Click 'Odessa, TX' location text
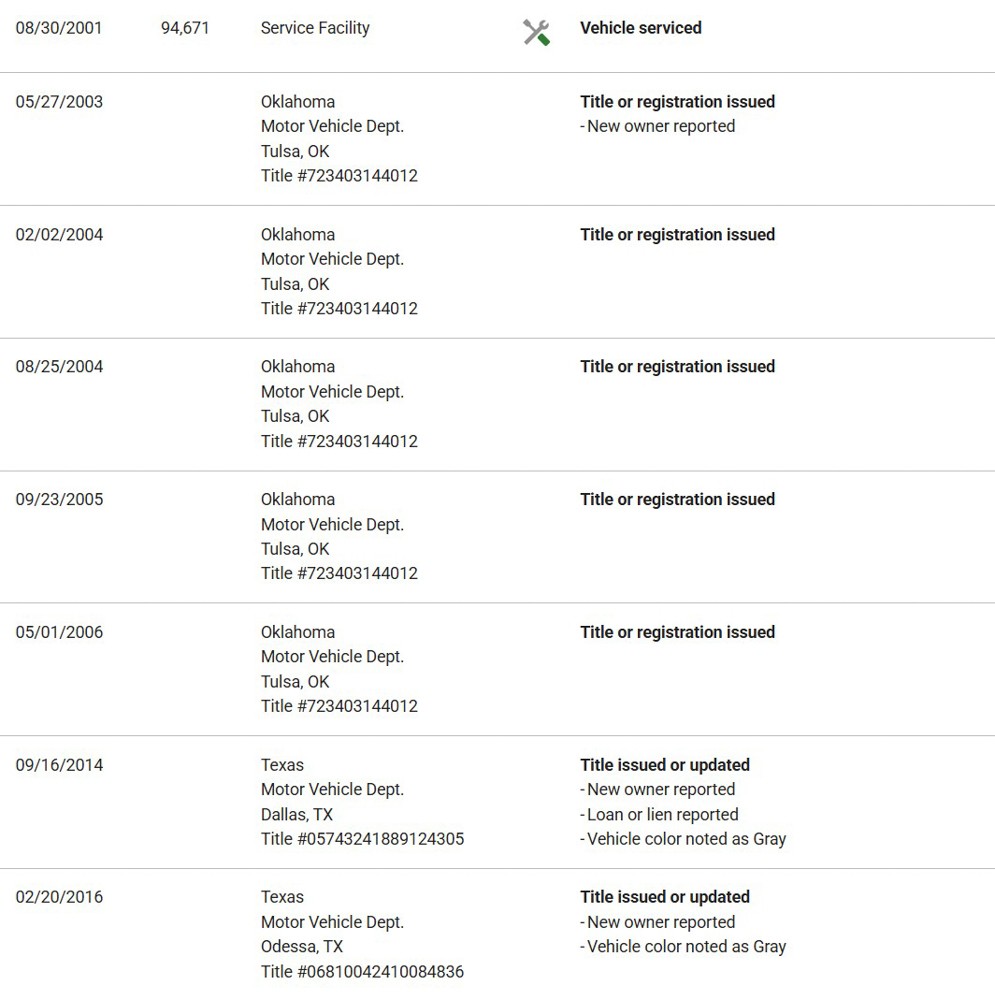The image size is (995, 1000). pos(302,946)
